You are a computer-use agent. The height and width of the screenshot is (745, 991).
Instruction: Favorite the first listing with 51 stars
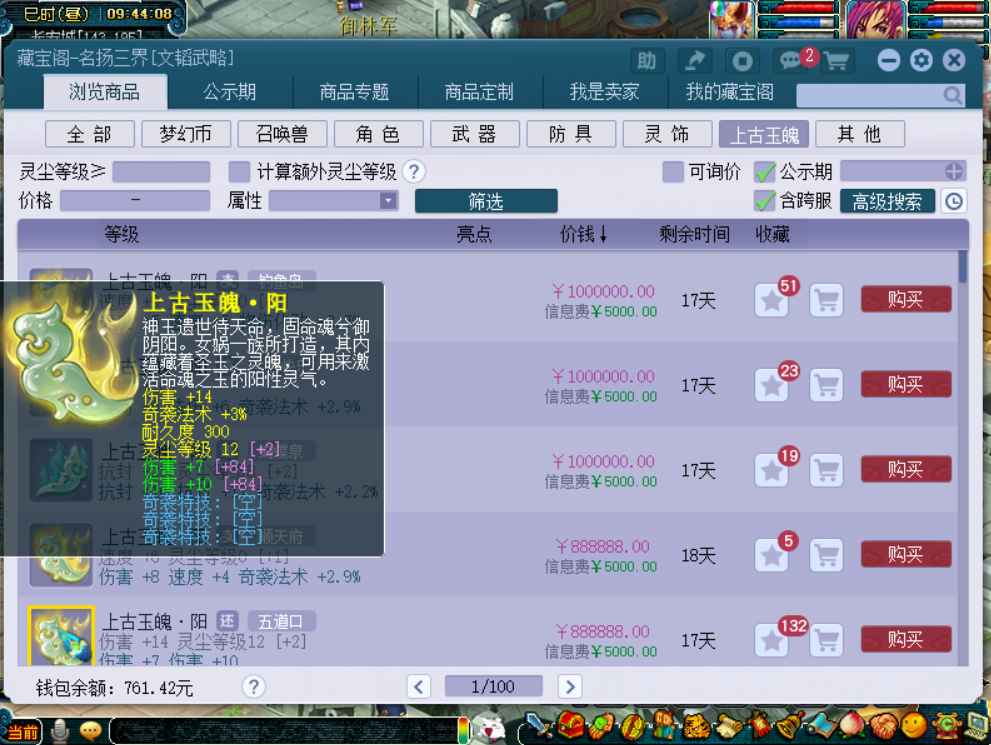coord(772,300)
